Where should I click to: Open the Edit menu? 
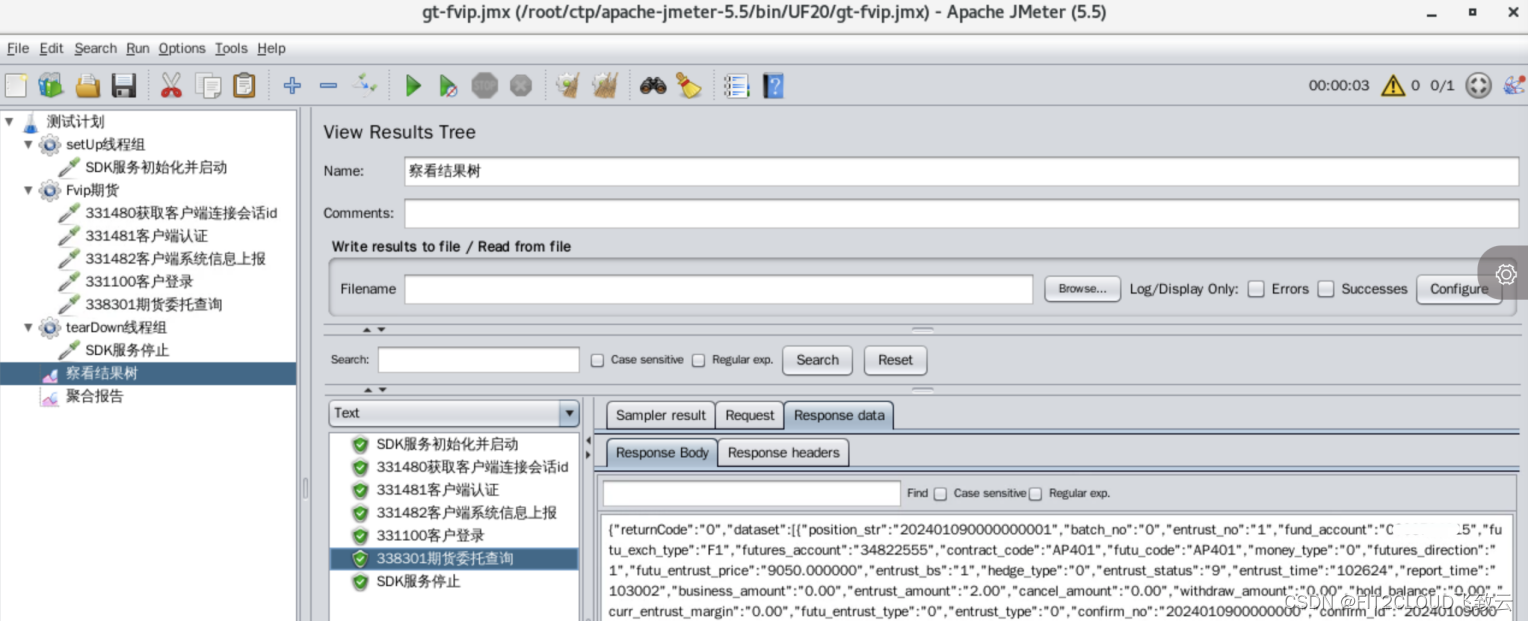pos(51,48)
